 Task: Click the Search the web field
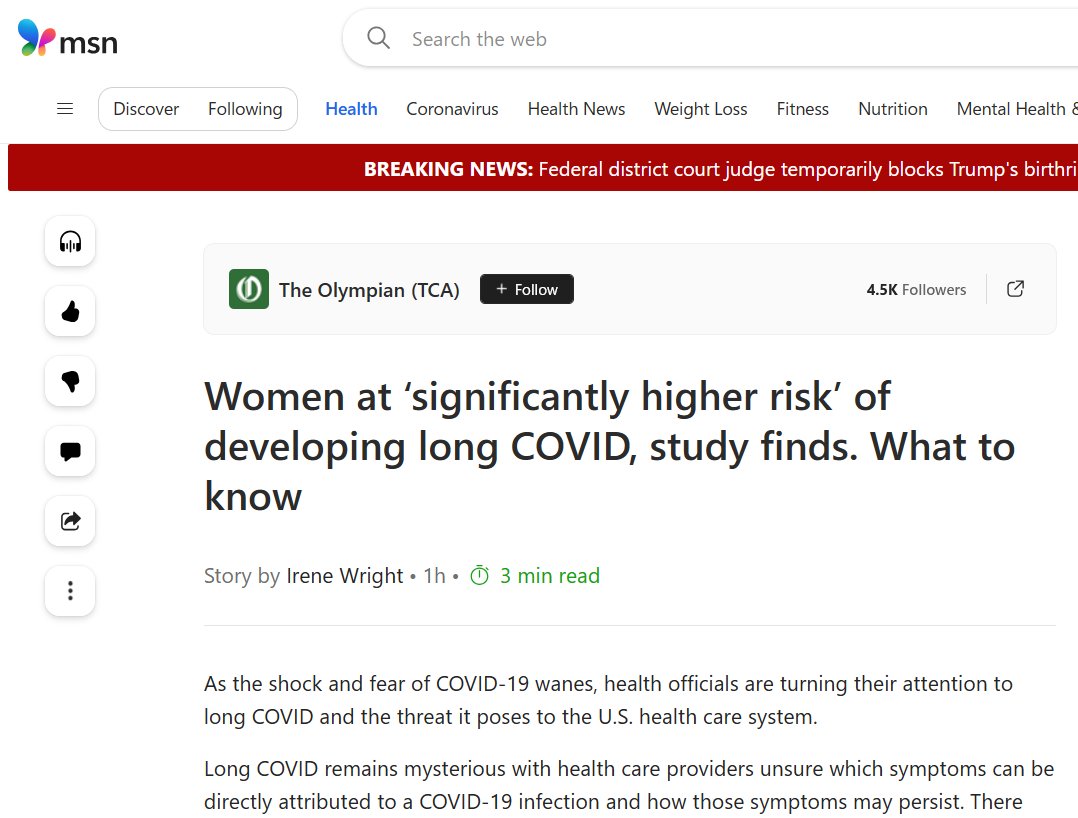pos(700,39)
